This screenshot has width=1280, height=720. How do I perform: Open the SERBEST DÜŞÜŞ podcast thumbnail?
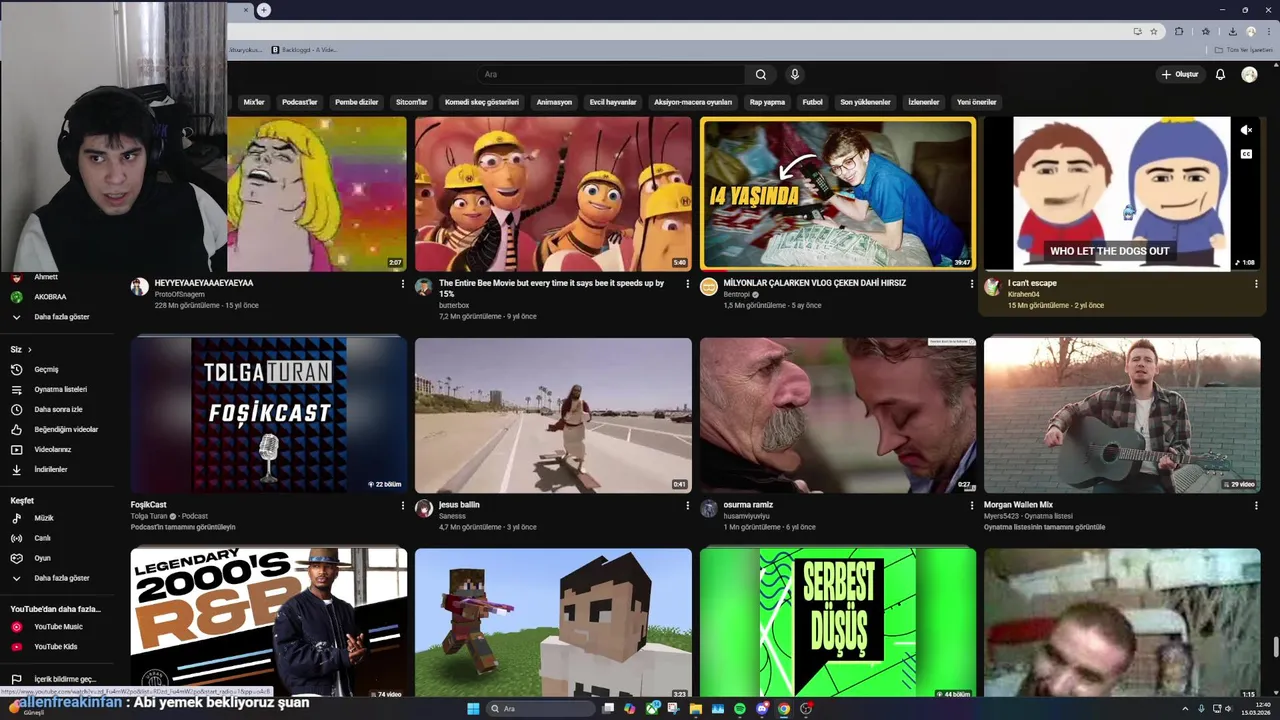coord(838,622)
